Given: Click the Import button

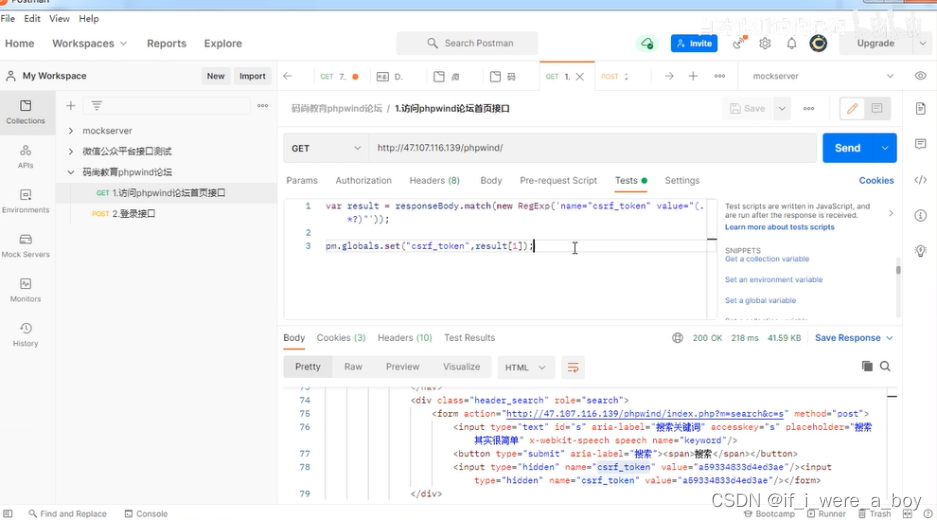Looking at the screenshot, I should click(x=252, y=76).
